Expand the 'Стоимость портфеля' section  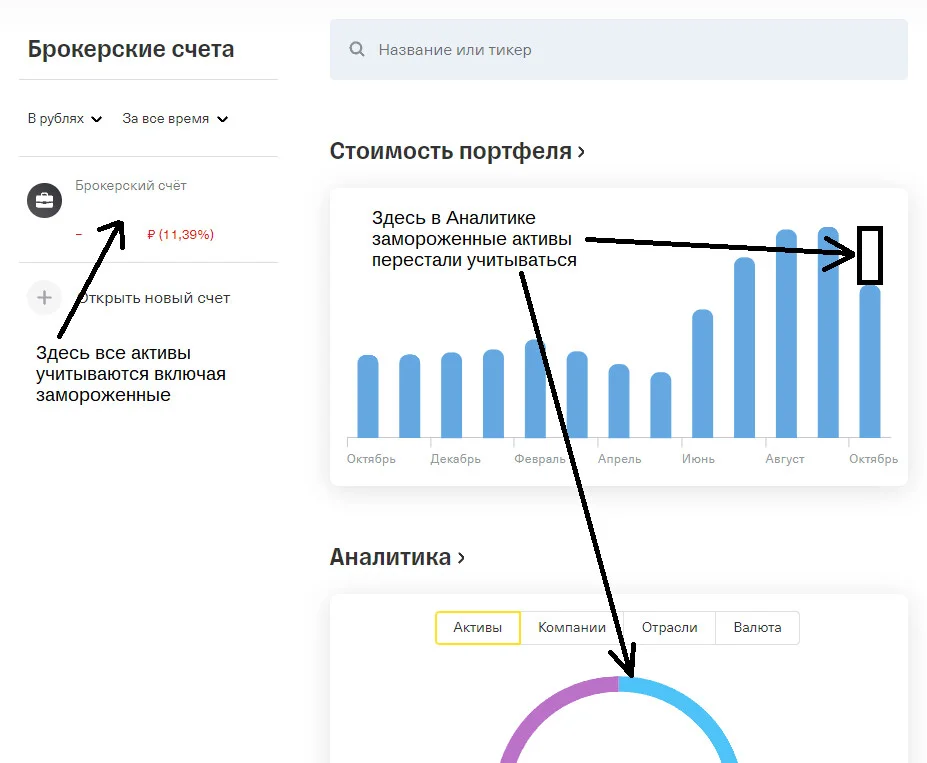[x=457, y=151]
